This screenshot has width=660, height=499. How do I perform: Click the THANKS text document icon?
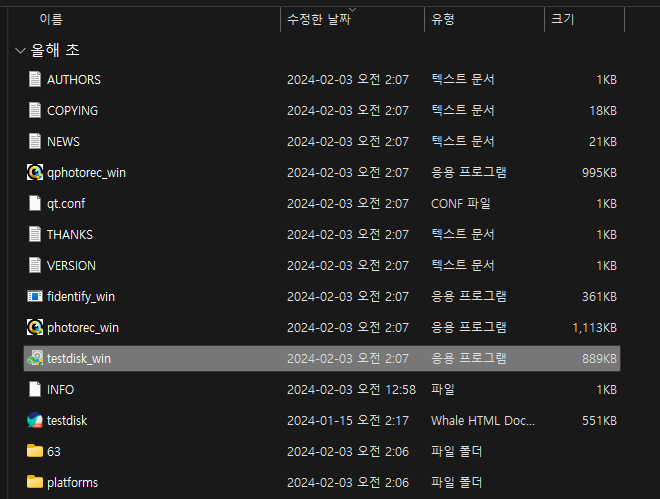[35, 234]
